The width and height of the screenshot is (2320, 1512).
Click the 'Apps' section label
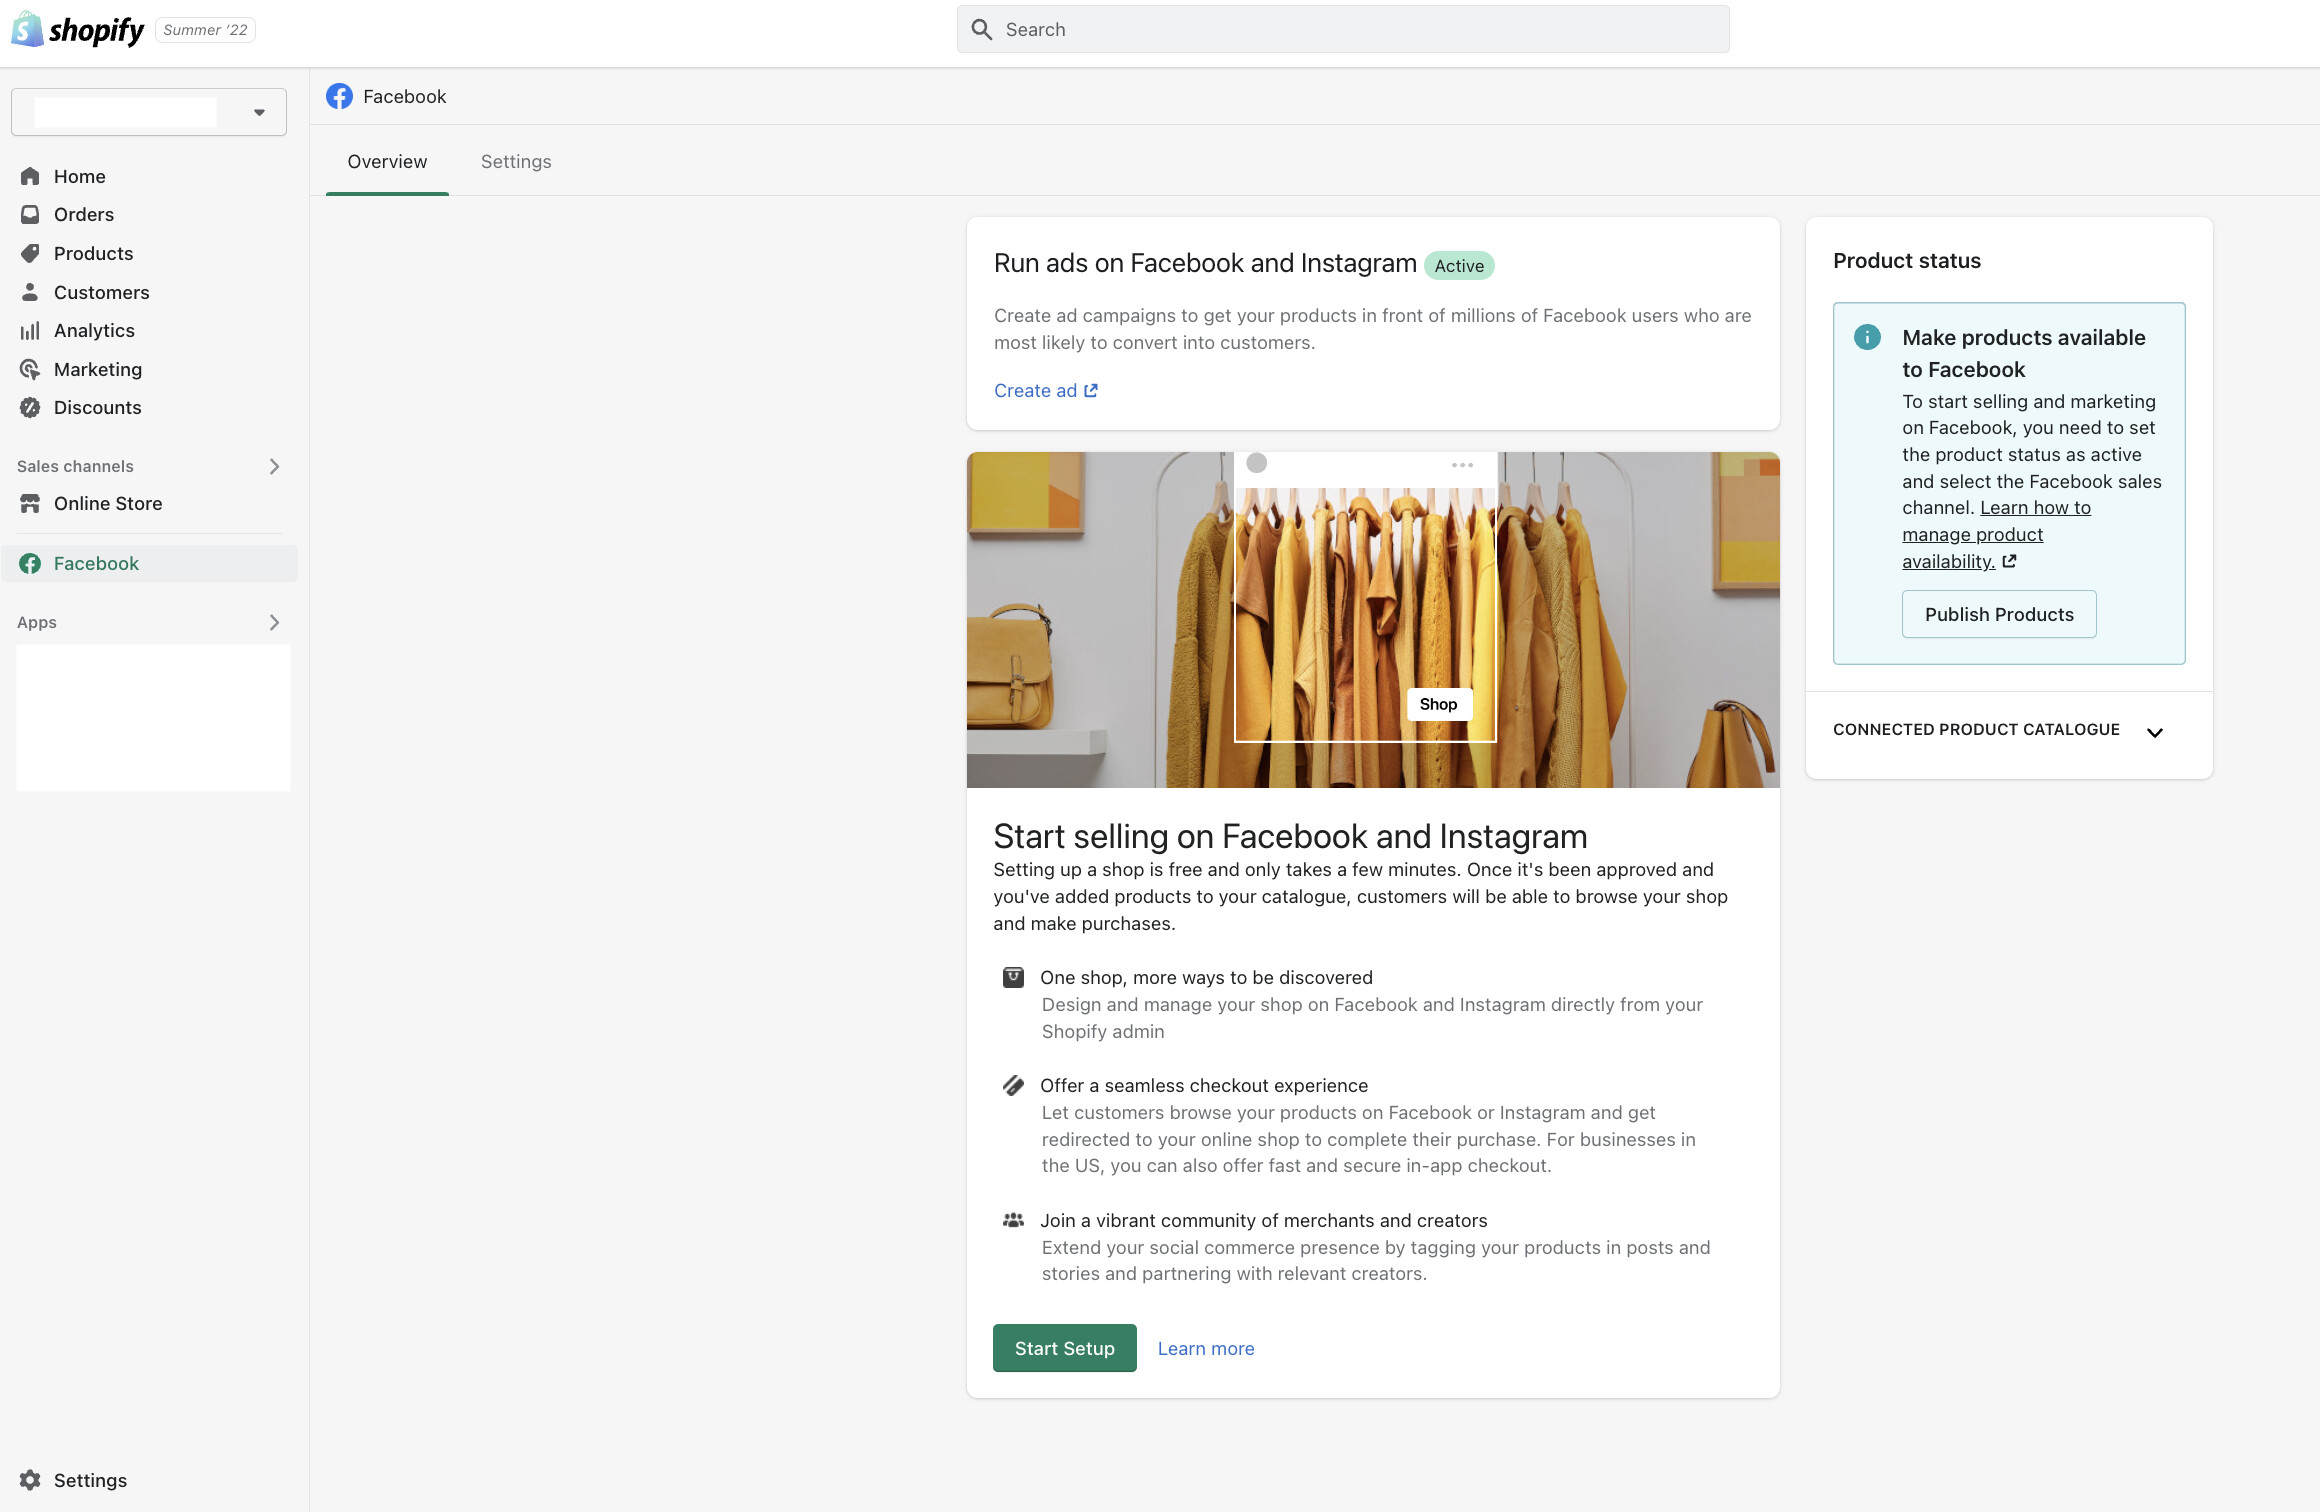[x=37, y=622]
